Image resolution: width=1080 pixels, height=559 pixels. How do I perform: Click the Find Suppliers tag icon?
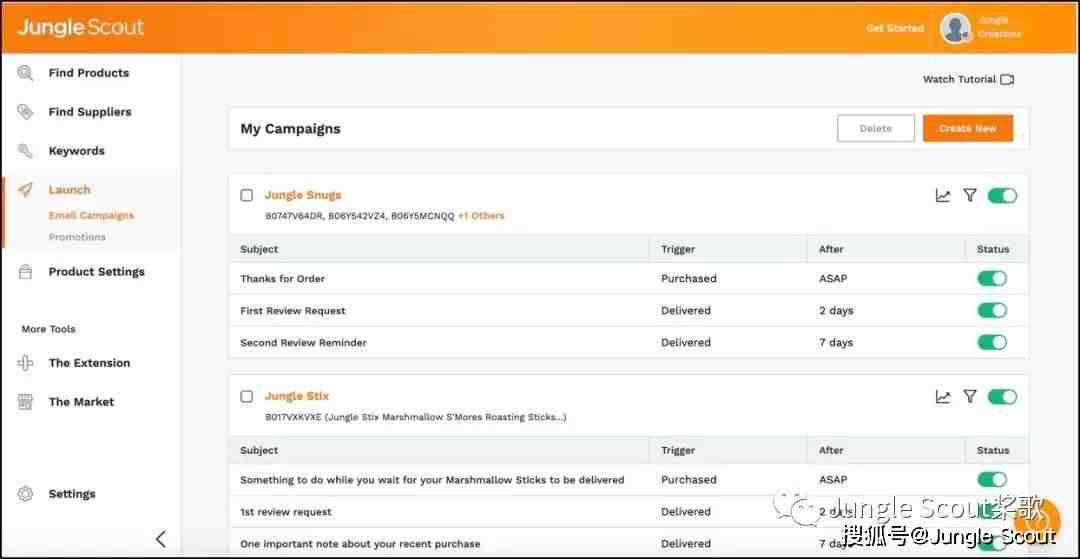point(25,112)
